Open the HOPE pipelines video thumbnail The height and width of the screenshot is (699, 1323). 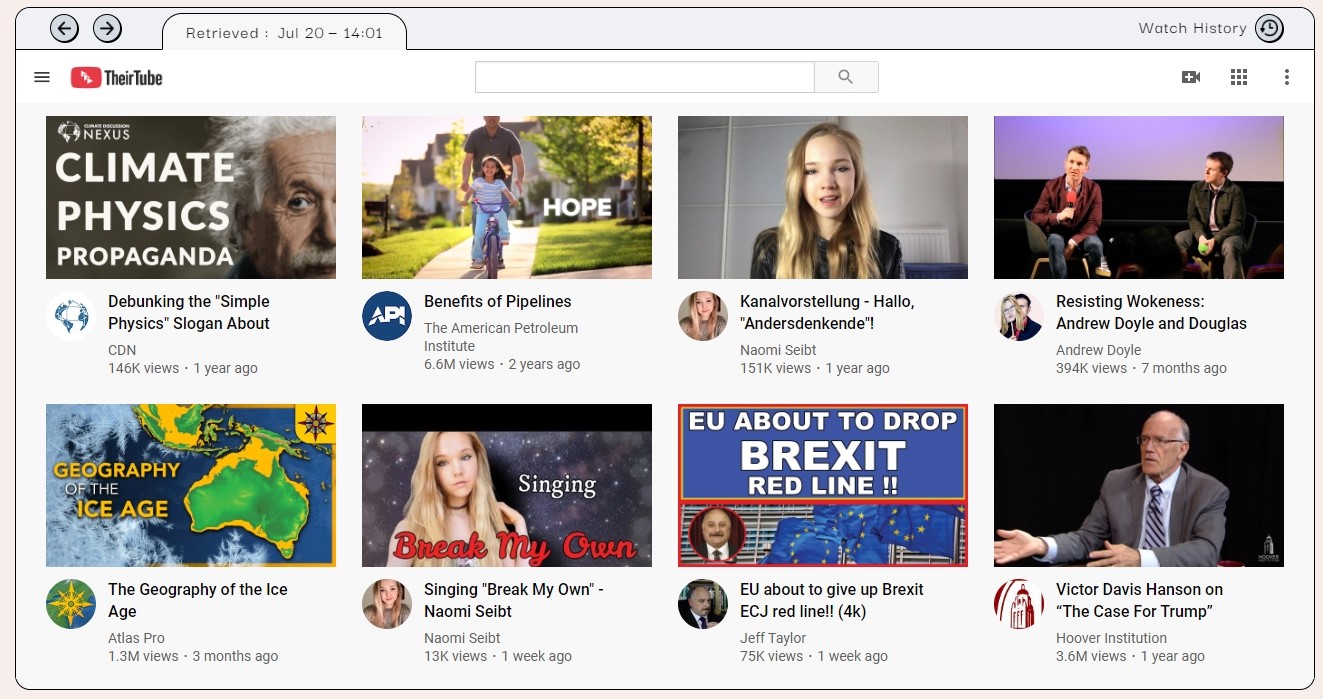click(x=507, y=197)
